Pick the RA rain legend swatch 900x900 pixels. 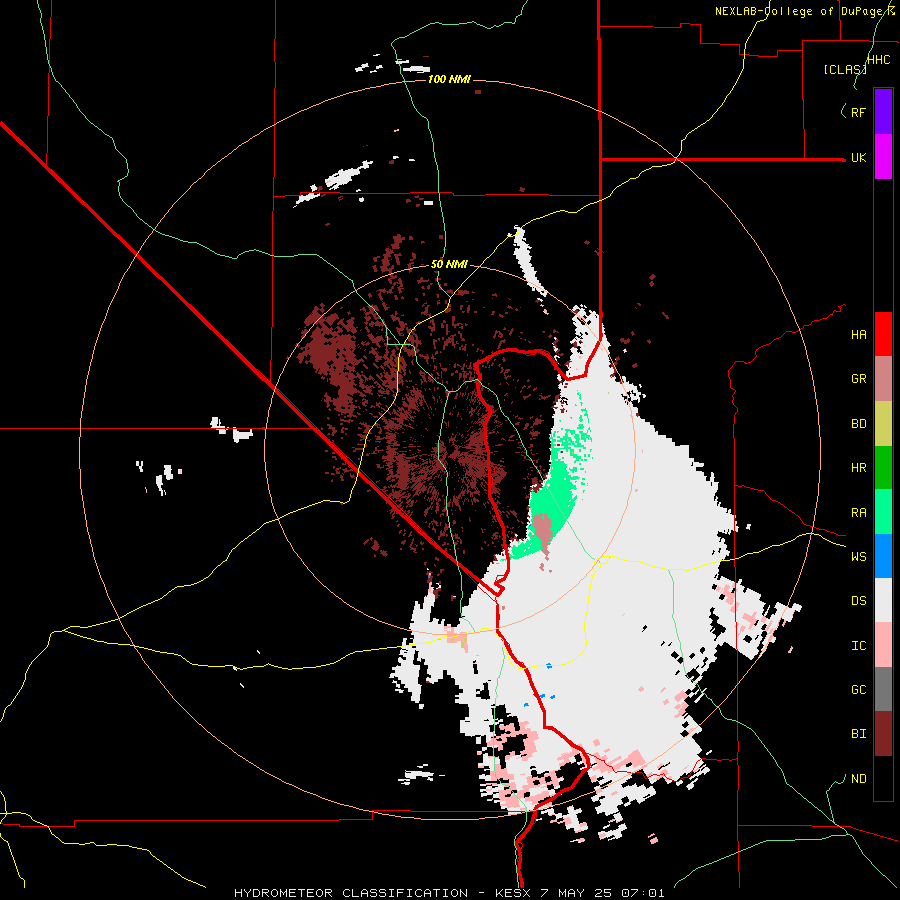click(x=883, y=512)
